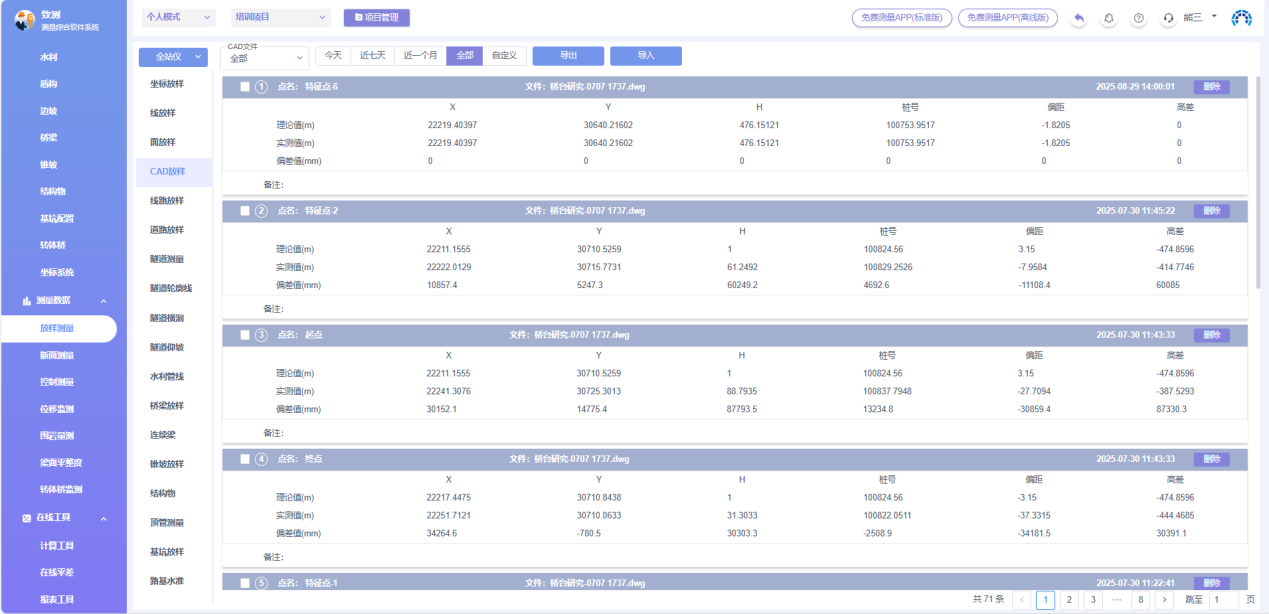Open the customer service headset icon
This screenshot has height=614, width=1269.
pos(1168,18)
